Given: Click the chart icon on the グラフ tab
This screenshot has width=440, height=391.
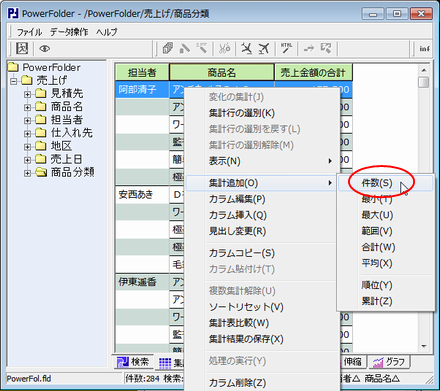Looking at the screenshot, I should click(378, 362).
